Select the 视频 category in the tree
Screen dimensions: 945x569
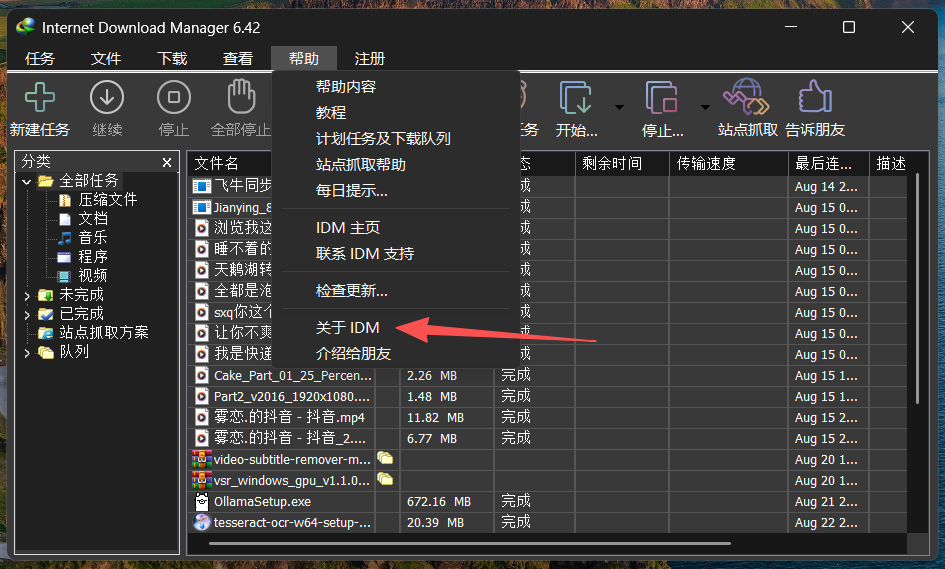[x=93, y=275]
